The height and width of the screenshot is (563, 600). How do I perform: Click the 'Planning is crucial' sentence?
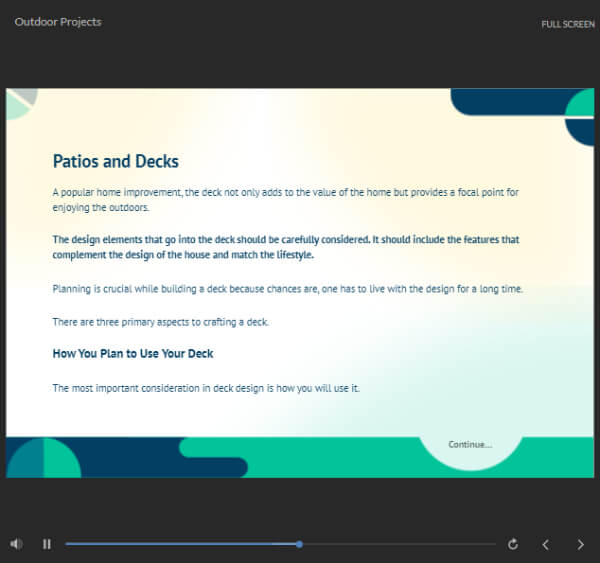click(287, 289)
